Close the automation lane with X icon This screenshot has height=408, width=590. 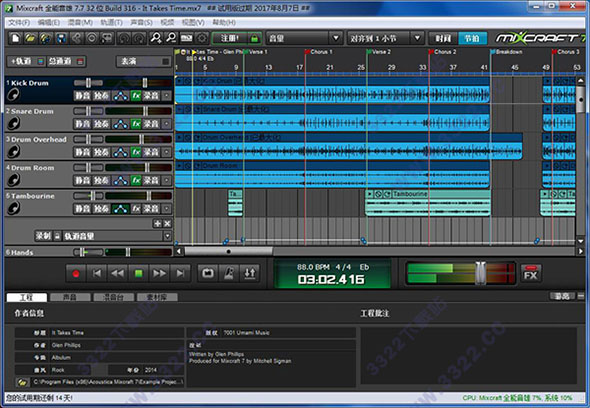[167, 224]
